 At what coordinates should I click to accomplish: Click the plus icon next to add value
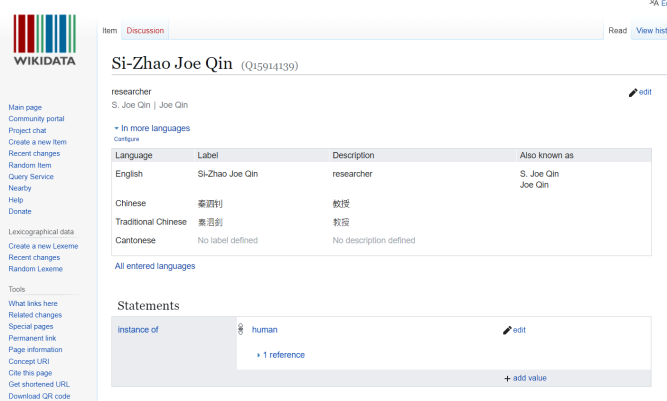(507, 378)
